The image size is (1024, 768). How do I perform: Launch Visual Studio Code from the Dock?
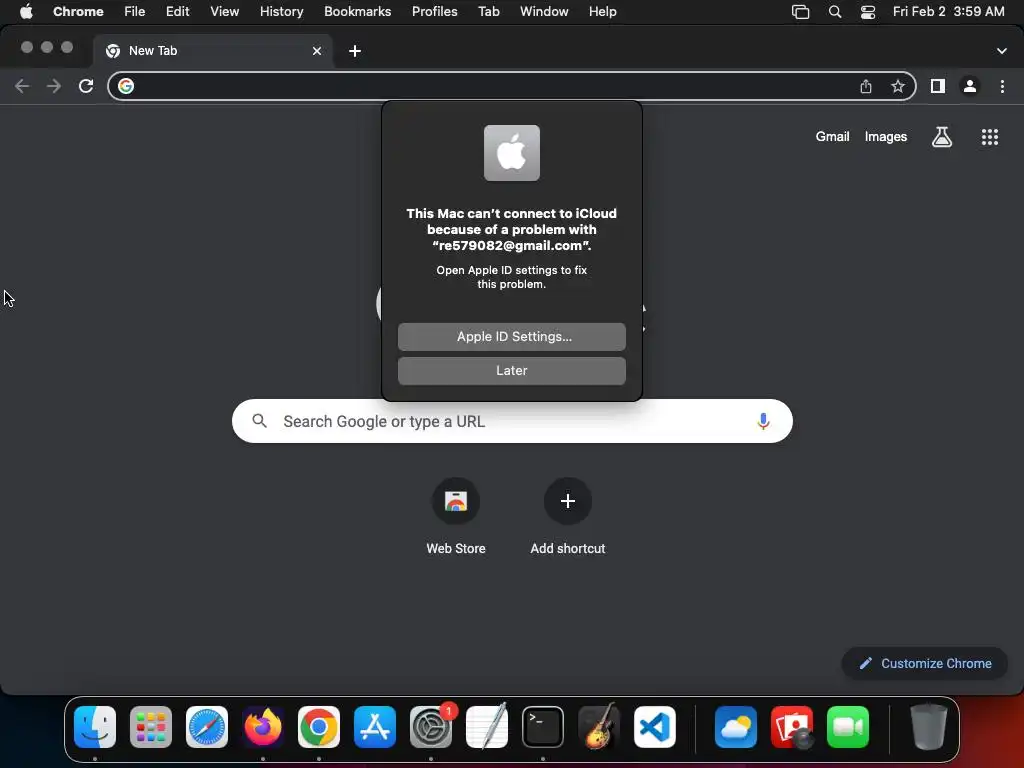point(655,727)
